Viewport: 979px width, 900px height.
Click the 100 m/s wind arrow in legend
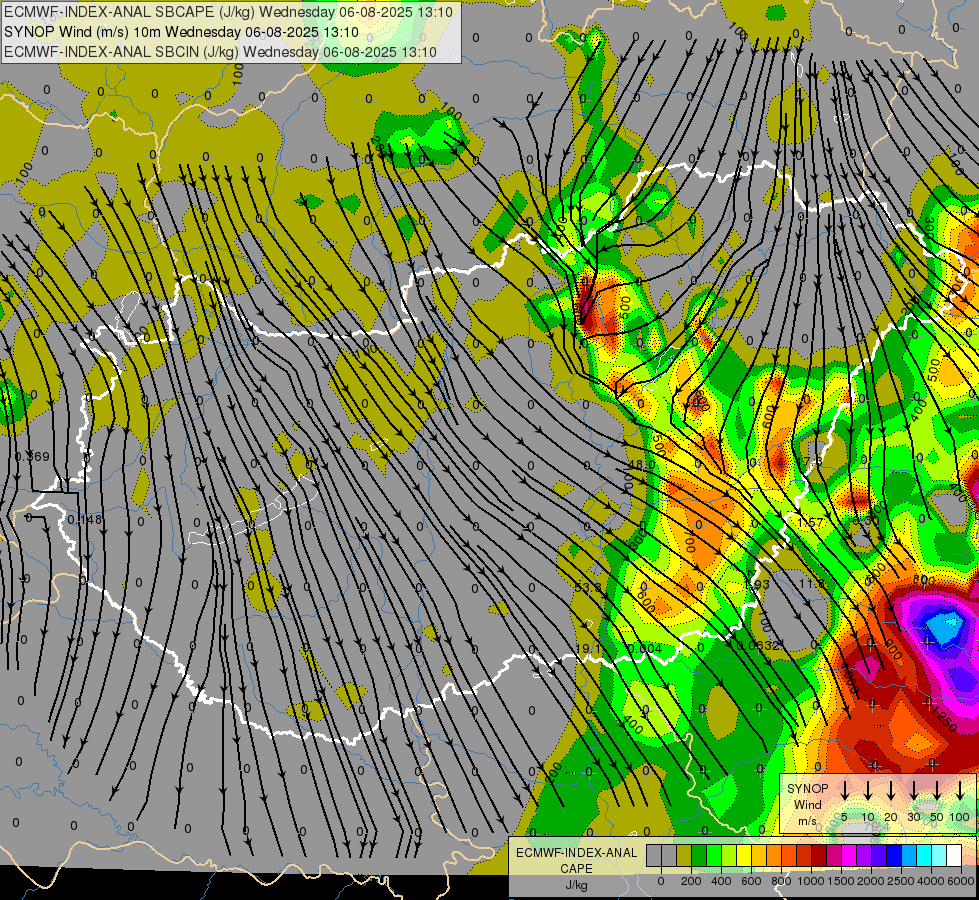[960, 789]
